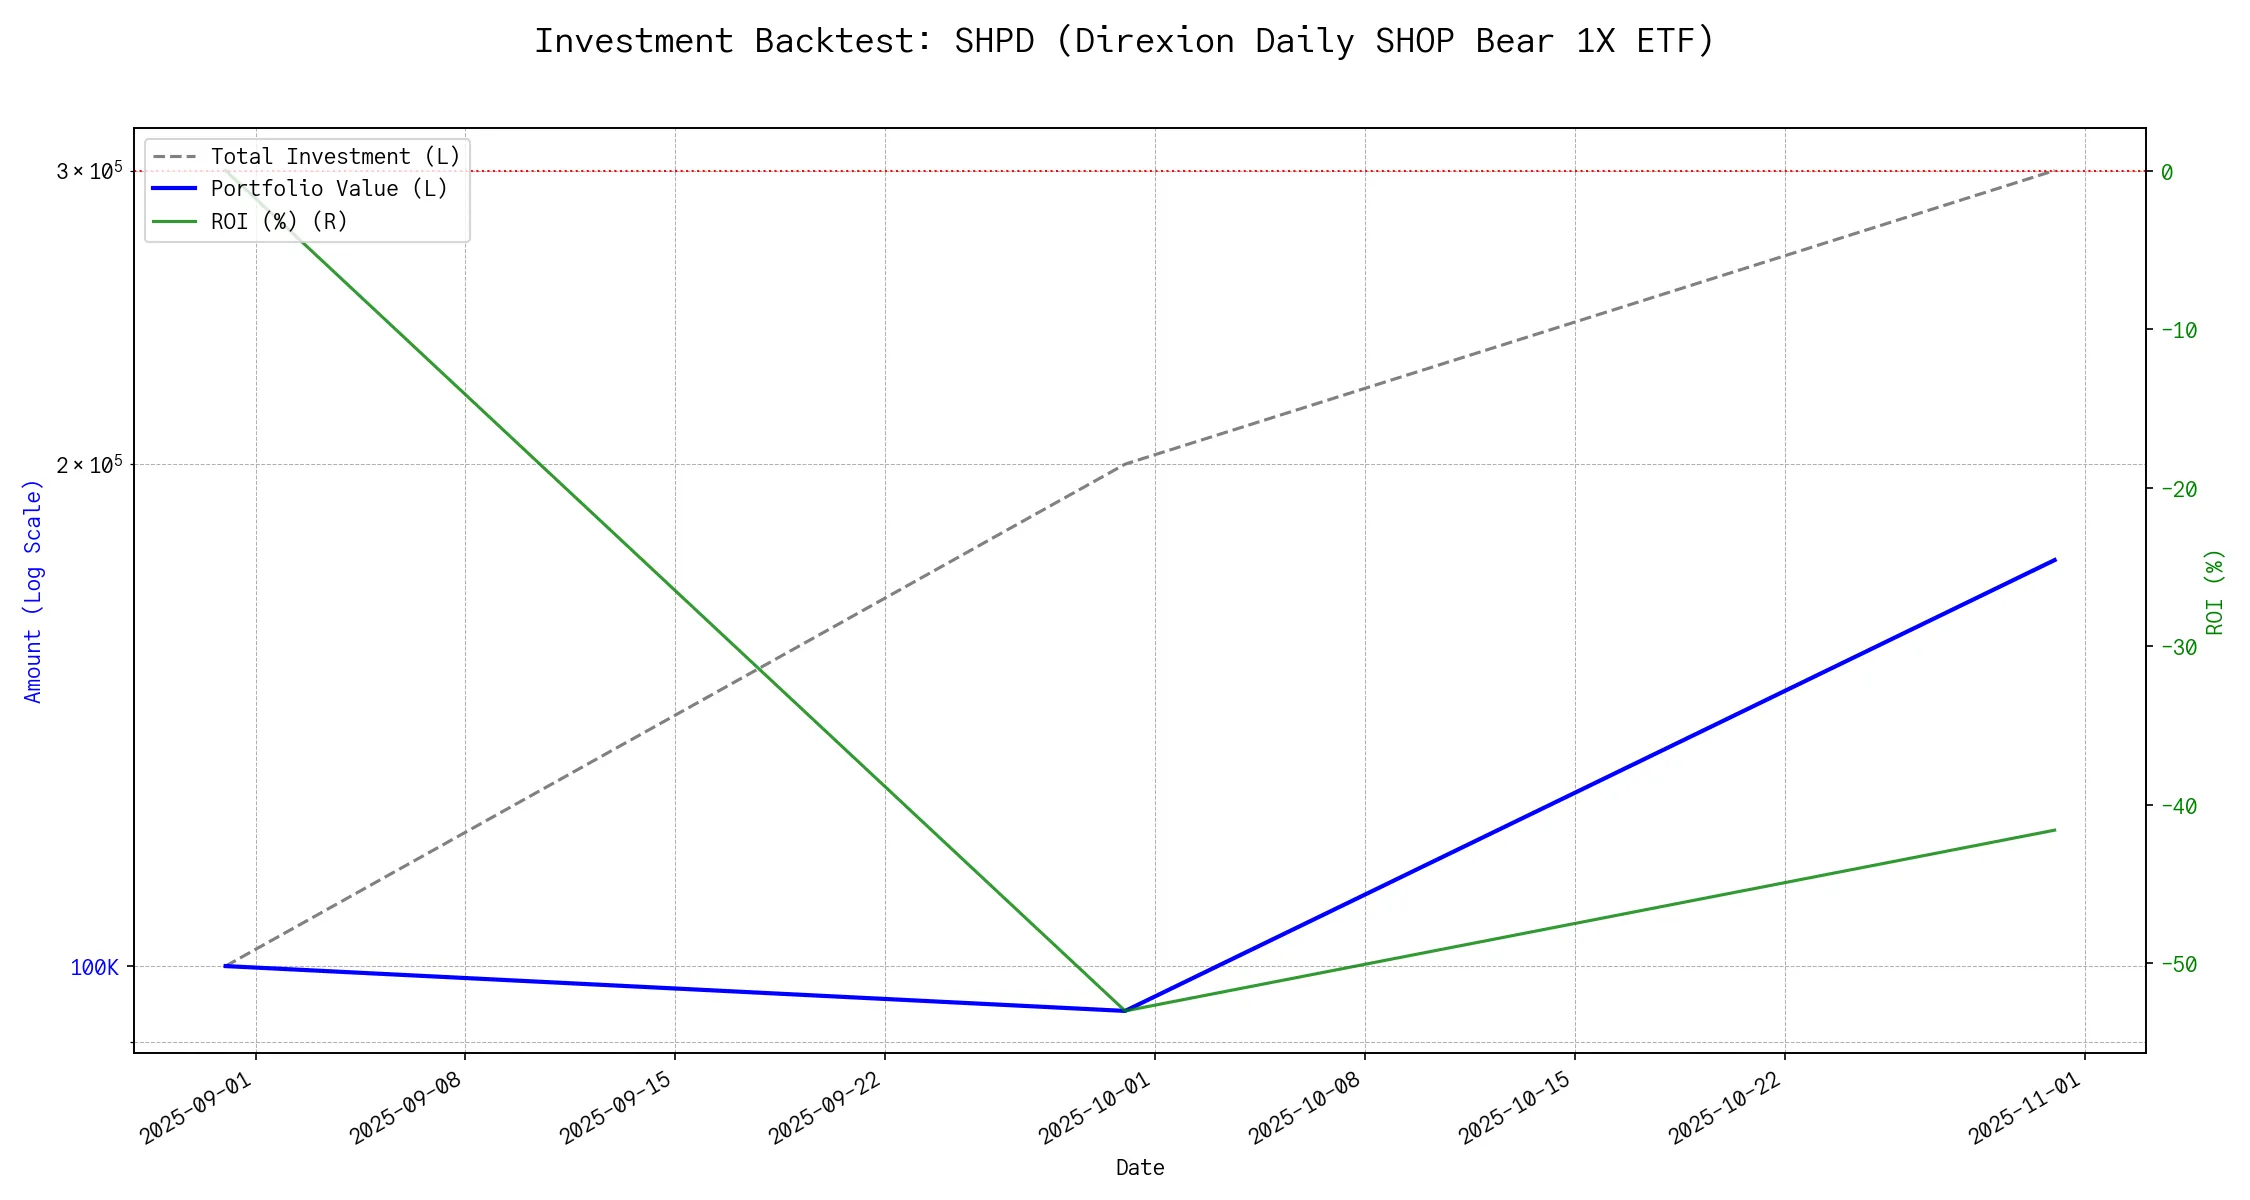Click the -50 tick on ROI axis
The image size is (2250, 1200).
[2179, 964]
